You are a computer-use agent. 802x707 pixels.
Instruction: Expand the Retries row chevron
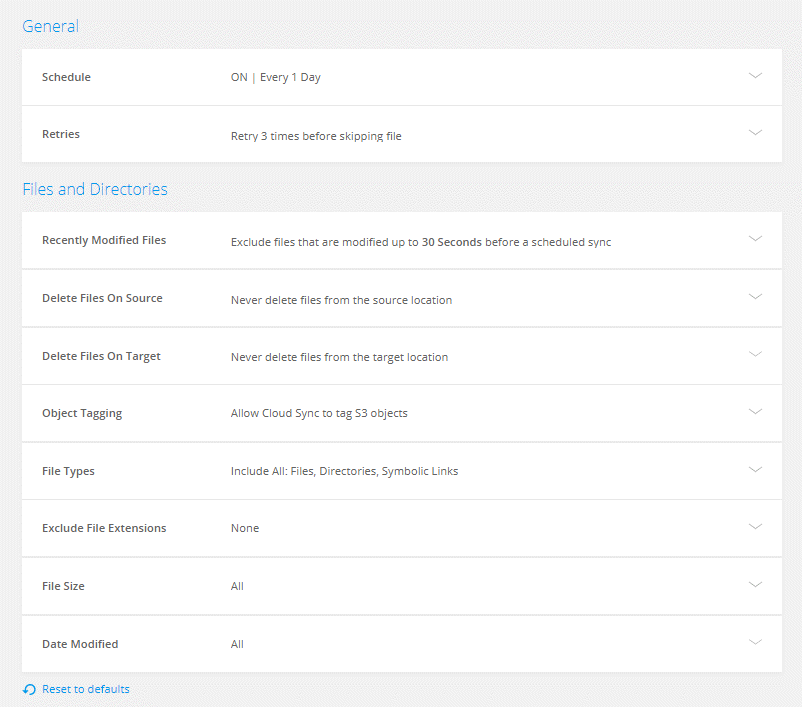(755, 132)
